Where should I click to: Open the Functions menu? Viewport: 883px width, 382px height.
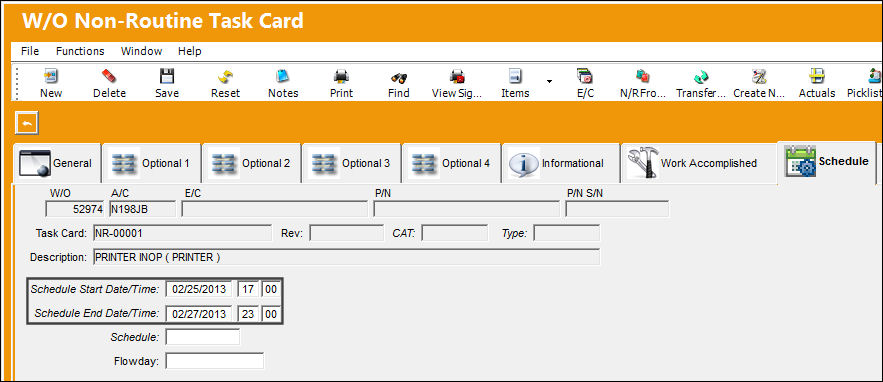[80, 51]
